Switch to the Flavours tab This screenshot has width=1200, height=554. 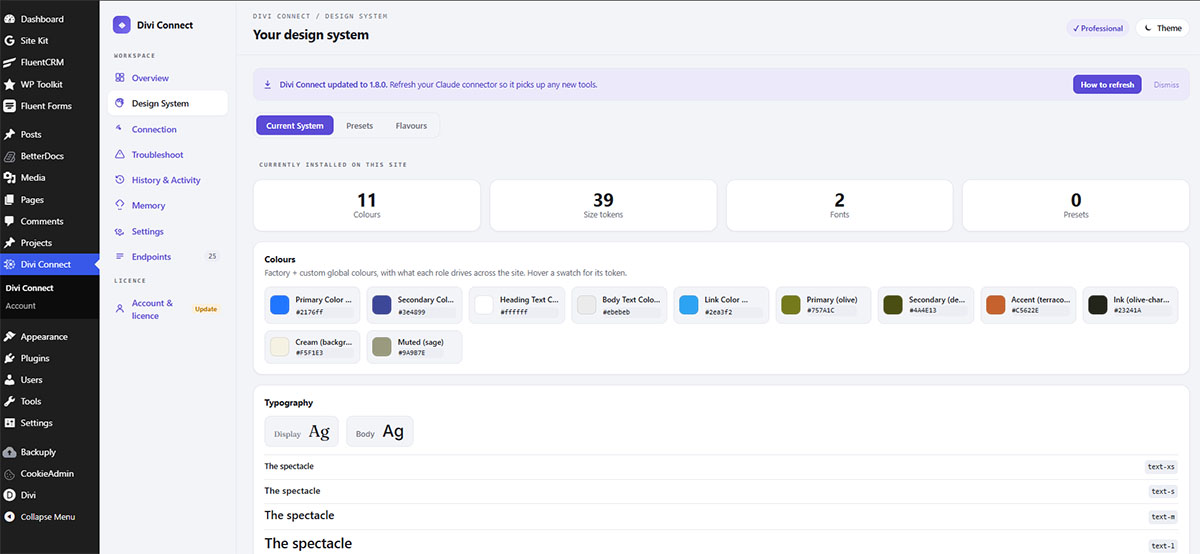411,126
